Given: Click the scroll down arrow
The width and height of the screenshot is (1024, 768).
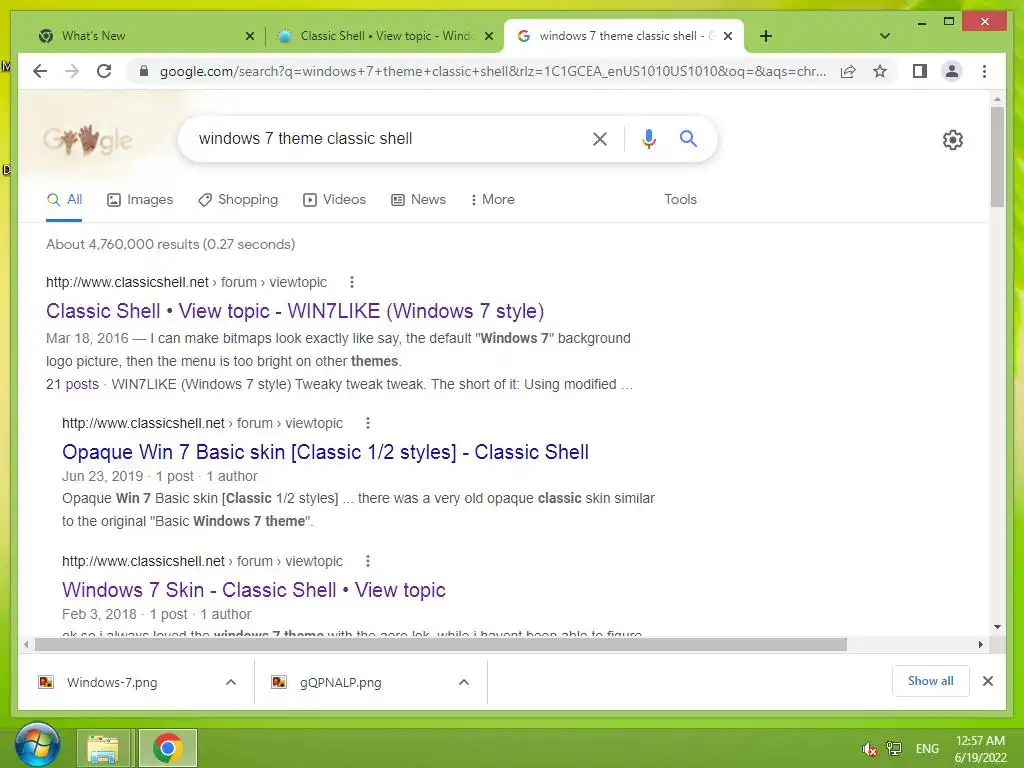Looking at the screenshot, I should 997,627.
